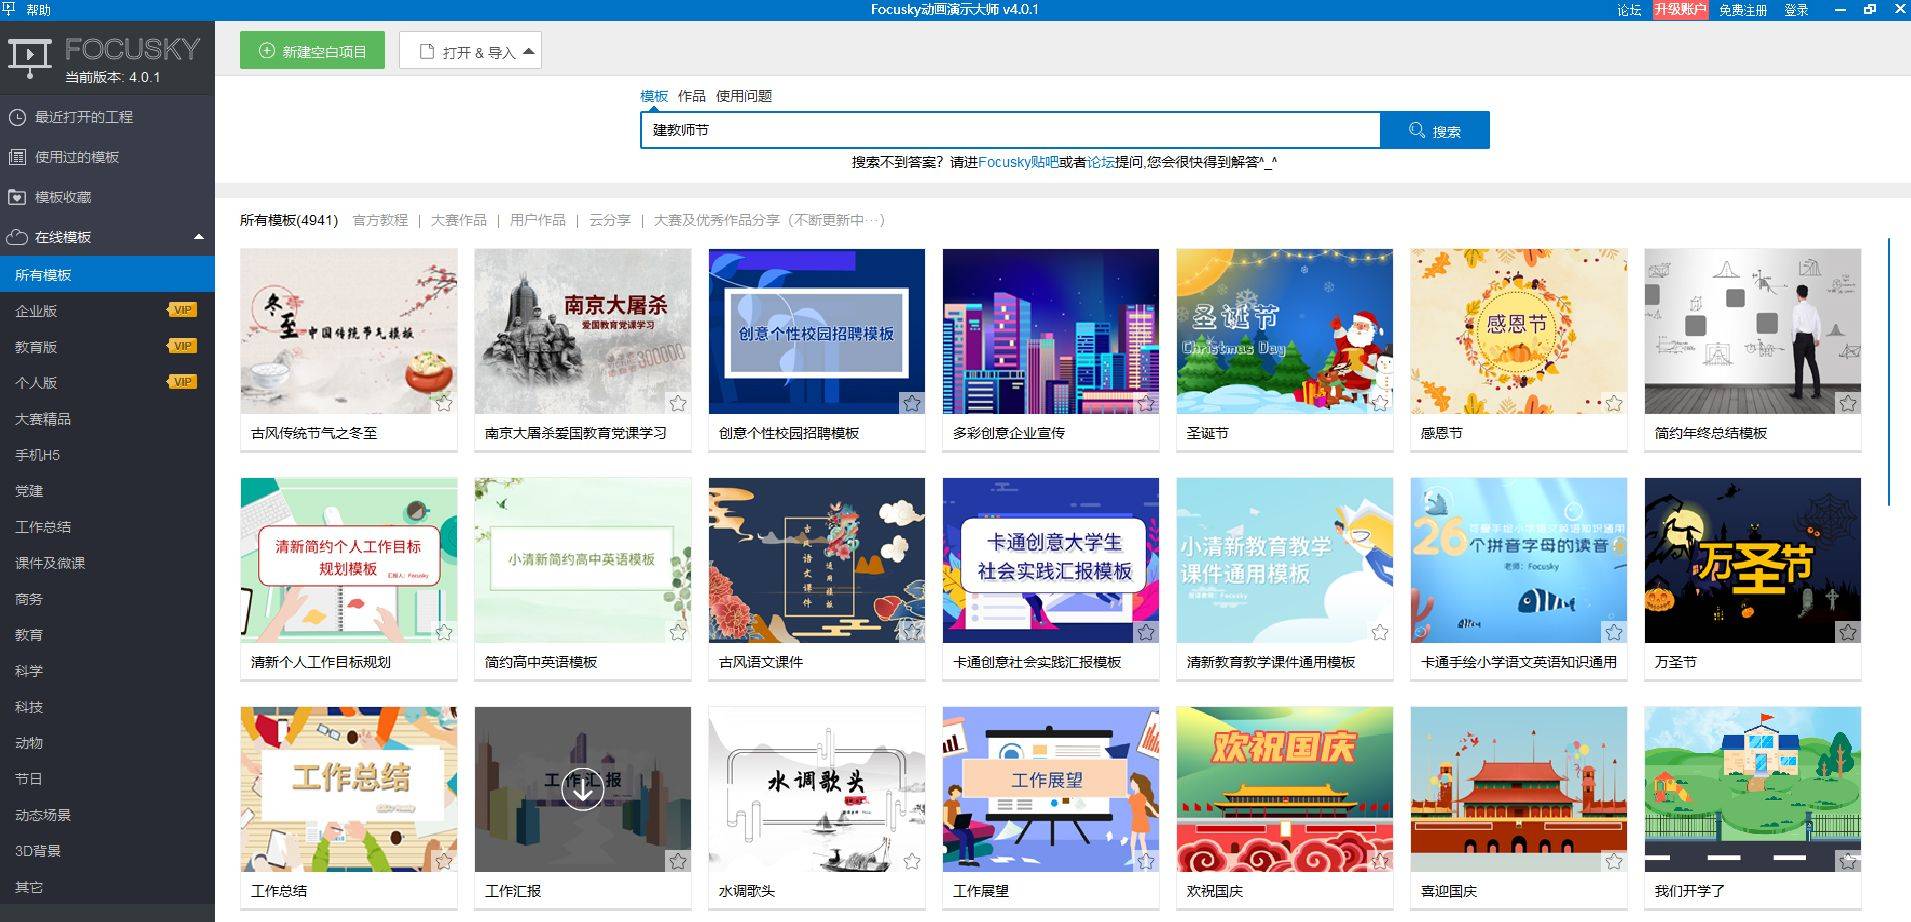This screenshot has width=1911, height=922.
Task: Click the download arrow on 工作汇报 template
Action: (582, 789)
